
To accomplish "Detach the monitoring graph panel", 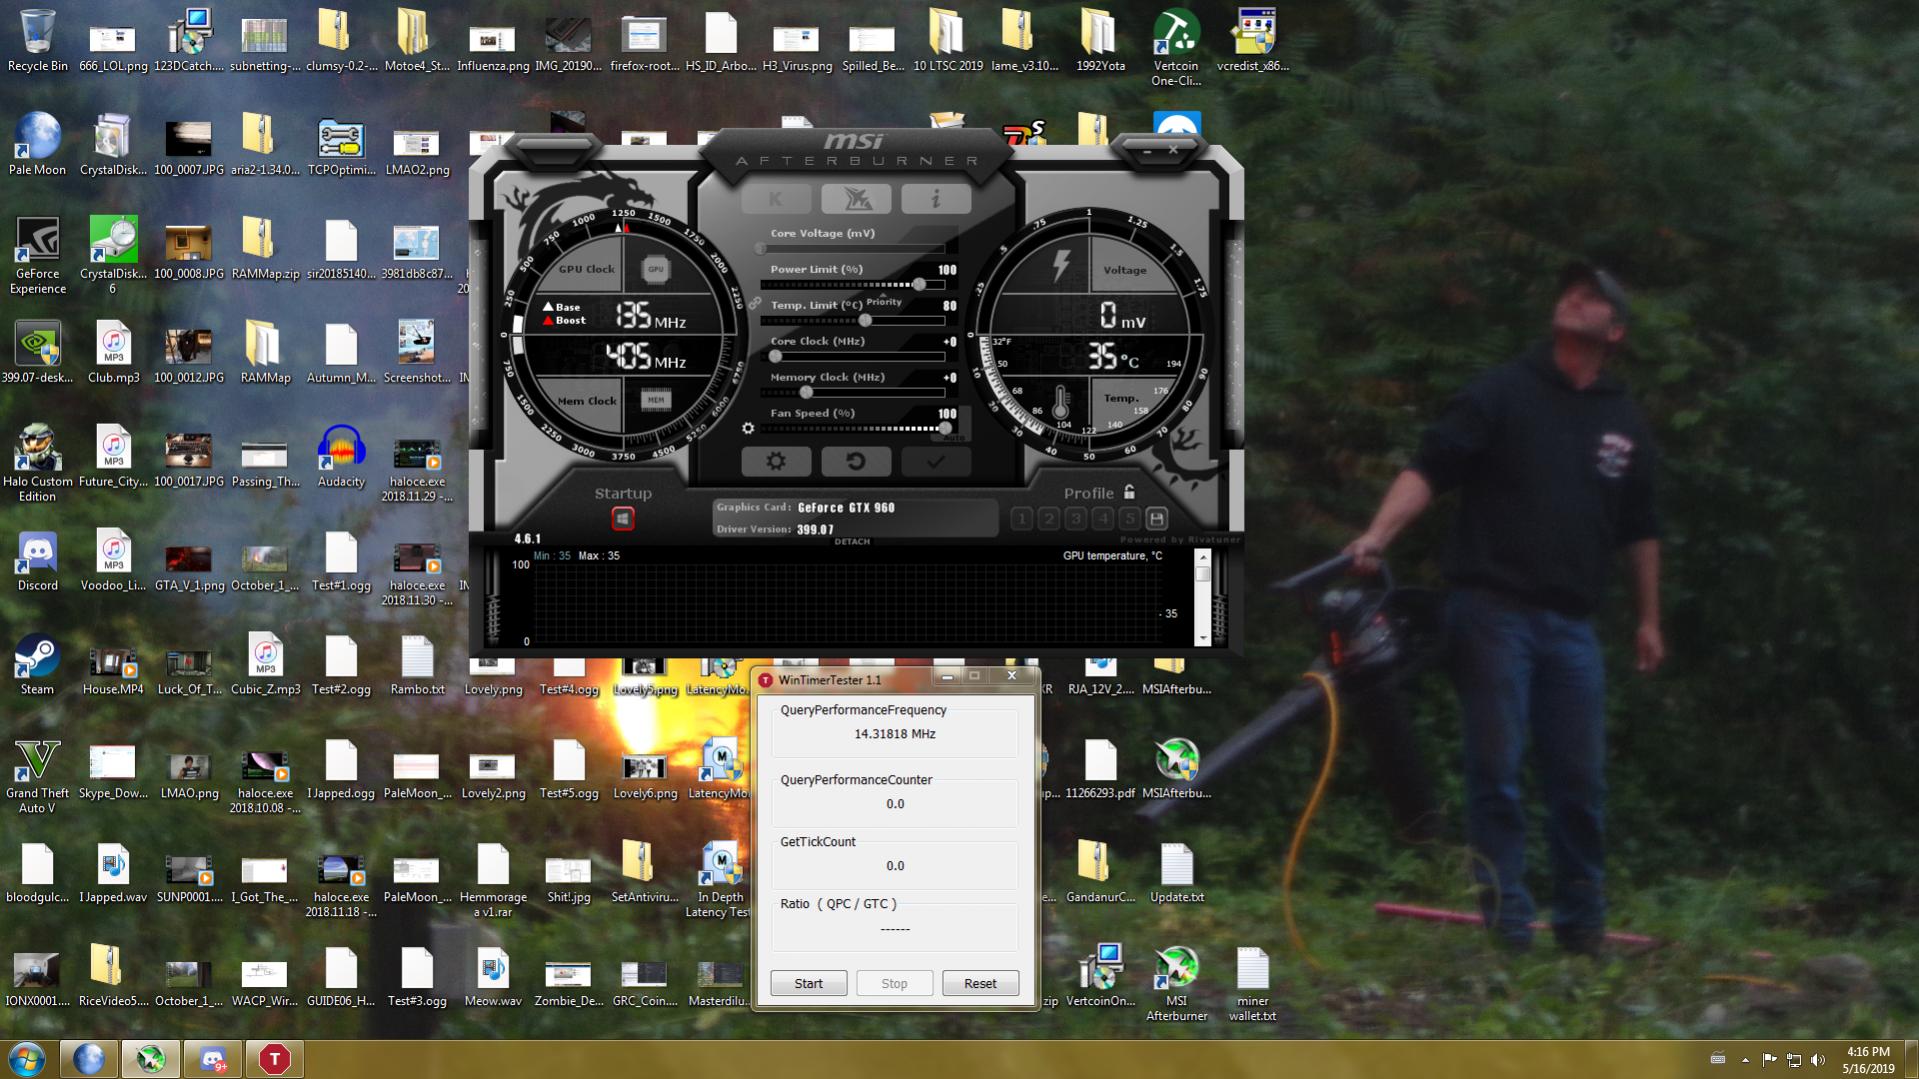I will [852, 542].
